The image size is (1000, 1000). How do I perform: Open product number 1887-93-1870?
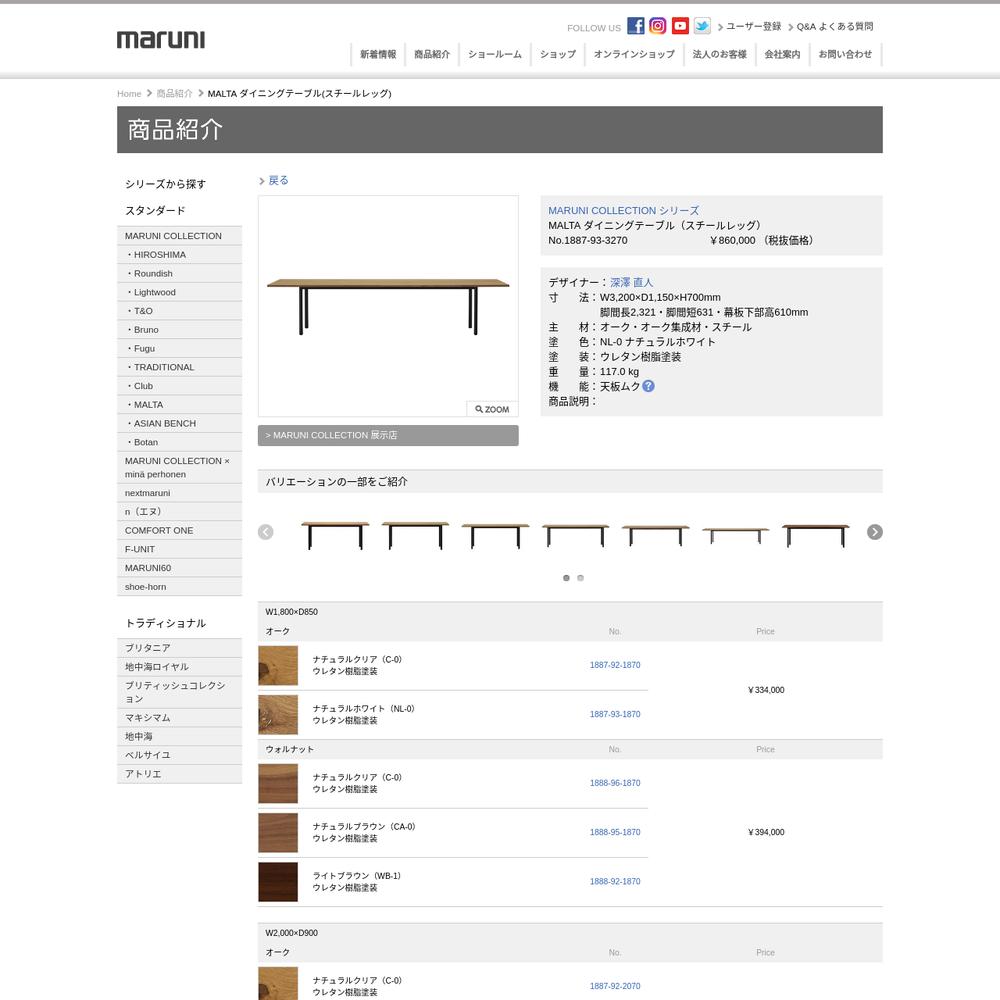click(615, 714)
